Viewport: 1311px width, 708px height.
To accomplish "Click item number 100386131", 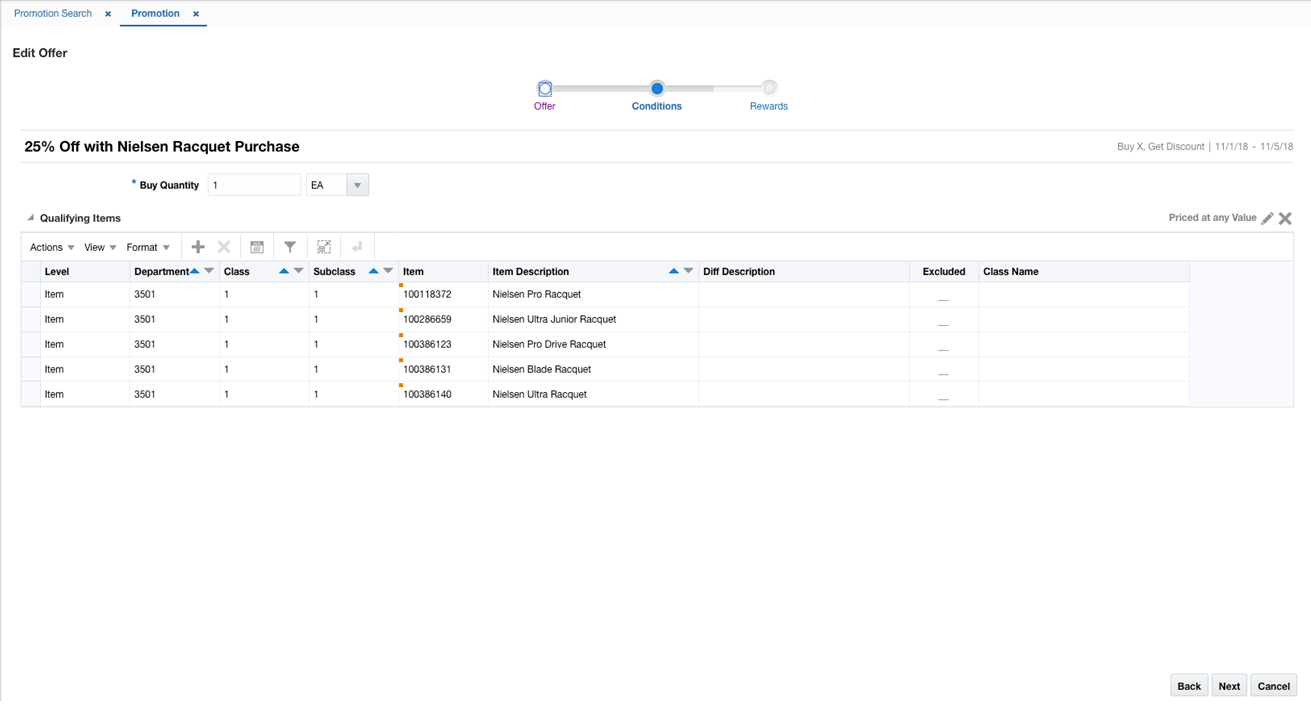I will pos(427,370).
